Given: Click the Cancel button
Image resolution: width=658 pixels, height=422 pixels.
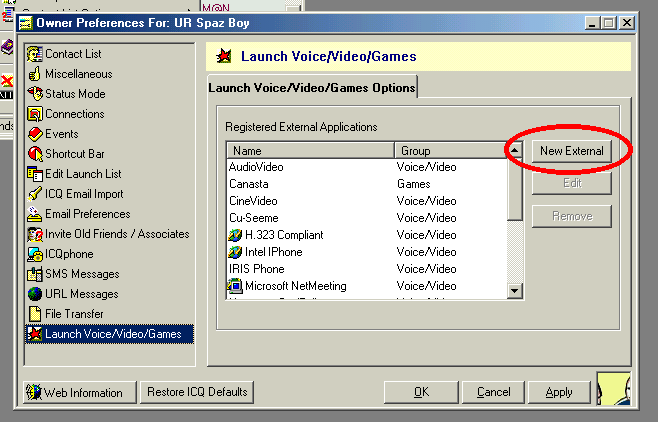Looking at the screenshot, I should 493,392.
